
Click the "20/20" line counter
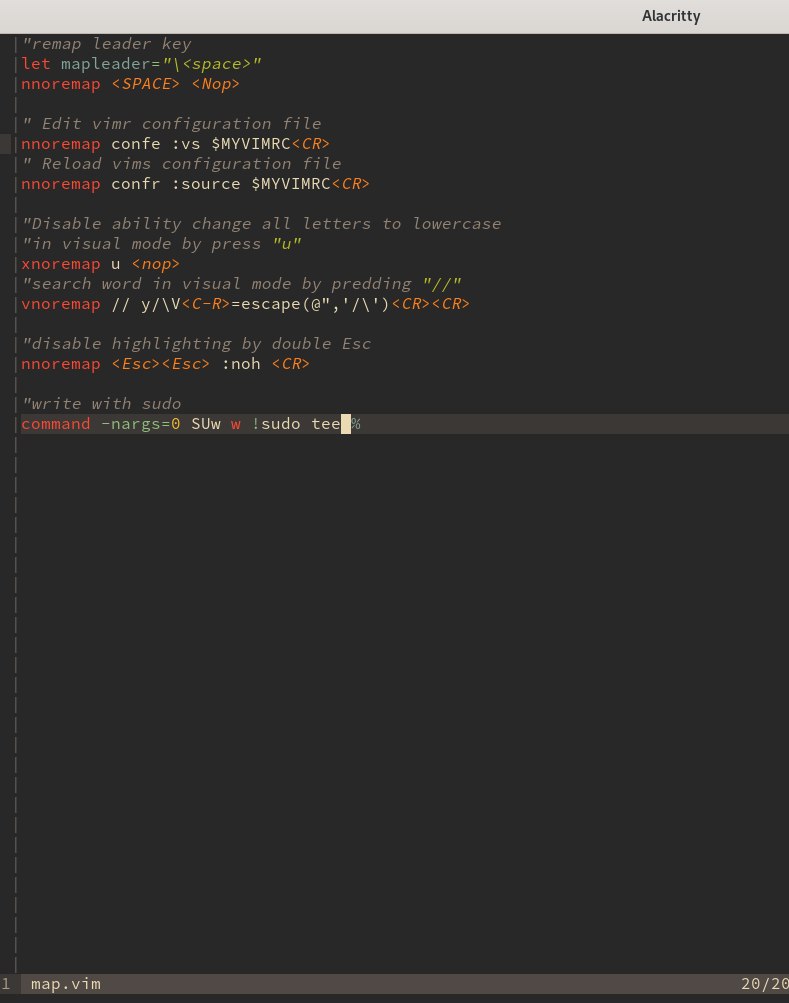(765, 984)
